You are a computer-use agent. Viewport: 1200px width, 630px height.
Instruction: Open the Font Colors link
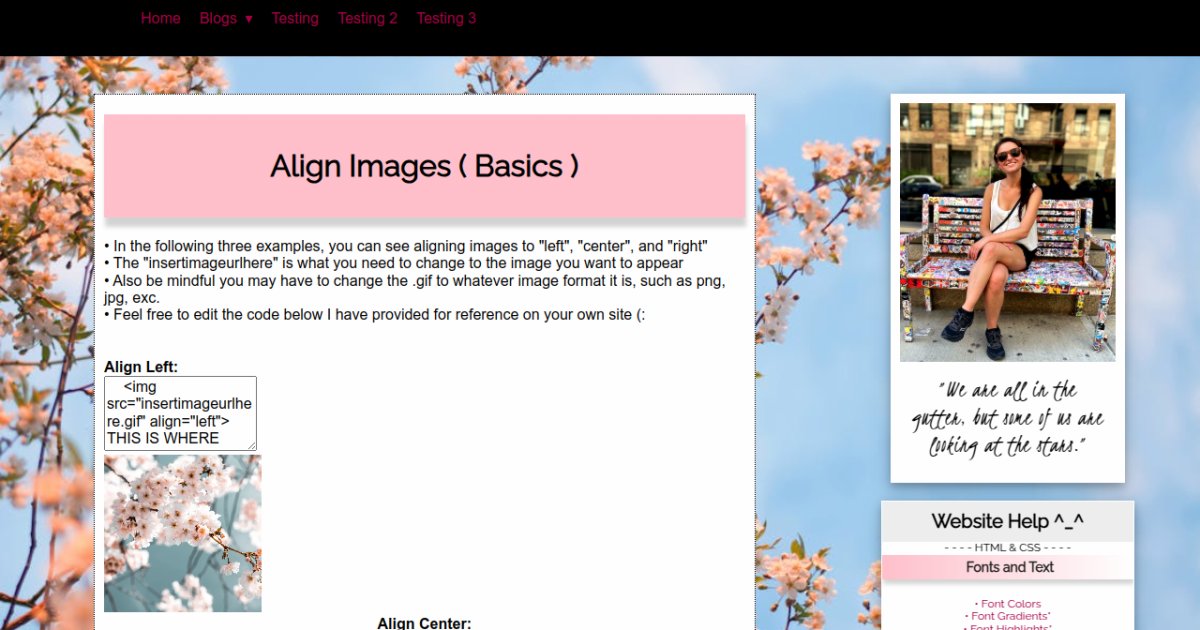coord(1010,604)
